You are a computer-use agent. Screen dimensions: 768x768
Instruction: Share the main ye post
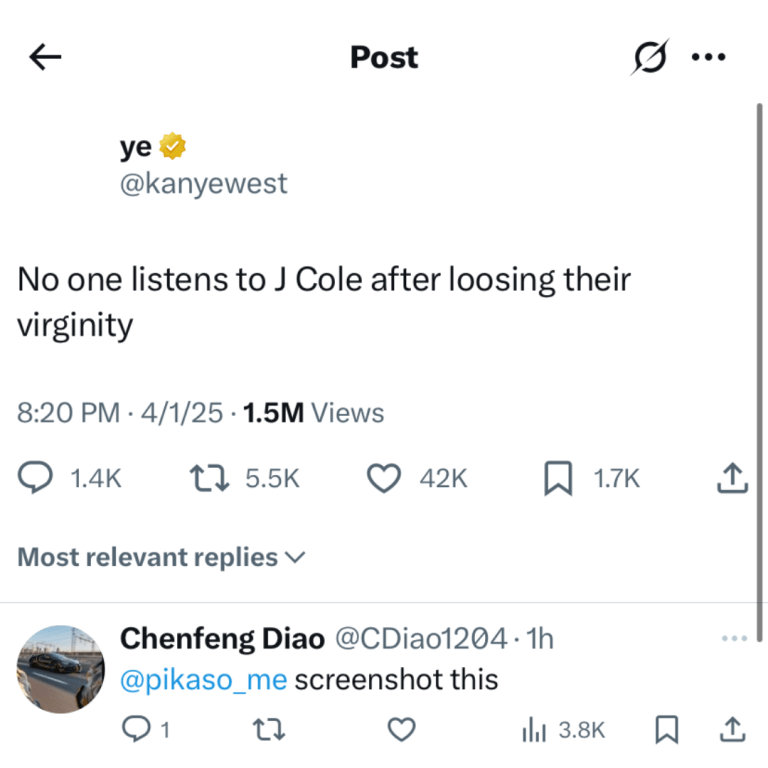(733, 479)
